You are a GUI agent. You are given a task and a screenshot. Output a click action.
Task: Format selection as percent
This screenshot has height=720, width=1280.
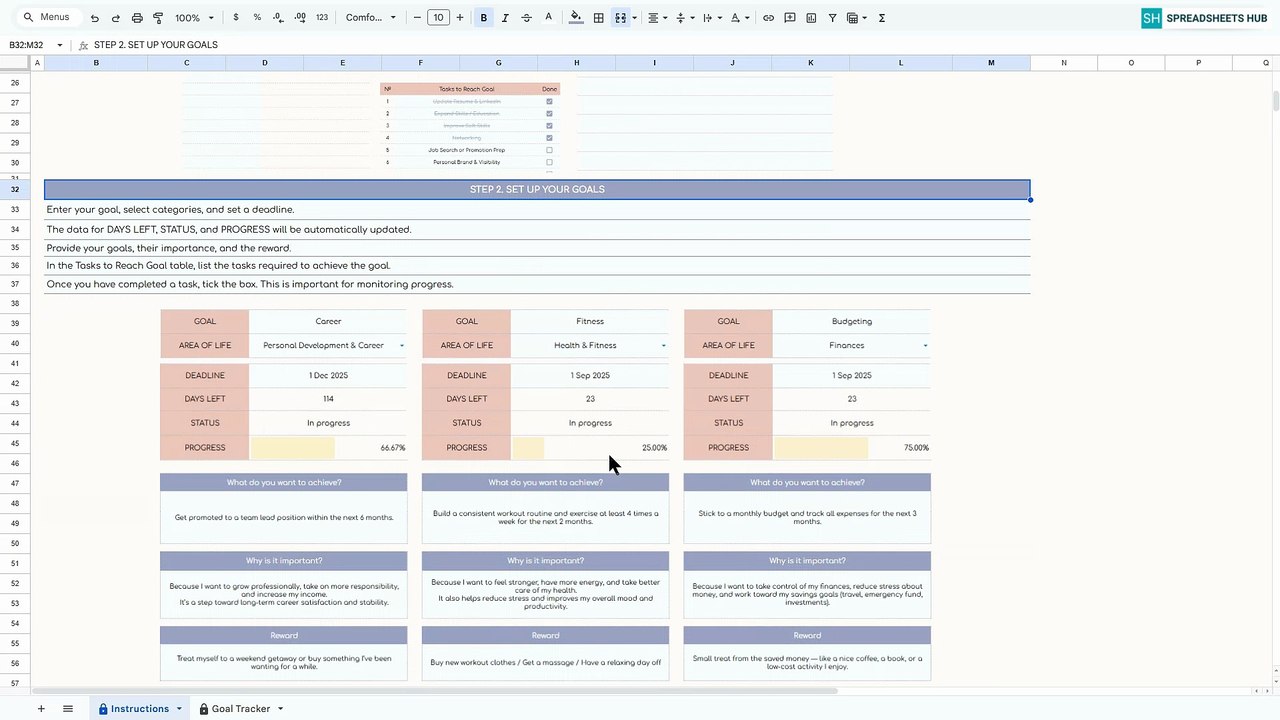tap(257, 18)
